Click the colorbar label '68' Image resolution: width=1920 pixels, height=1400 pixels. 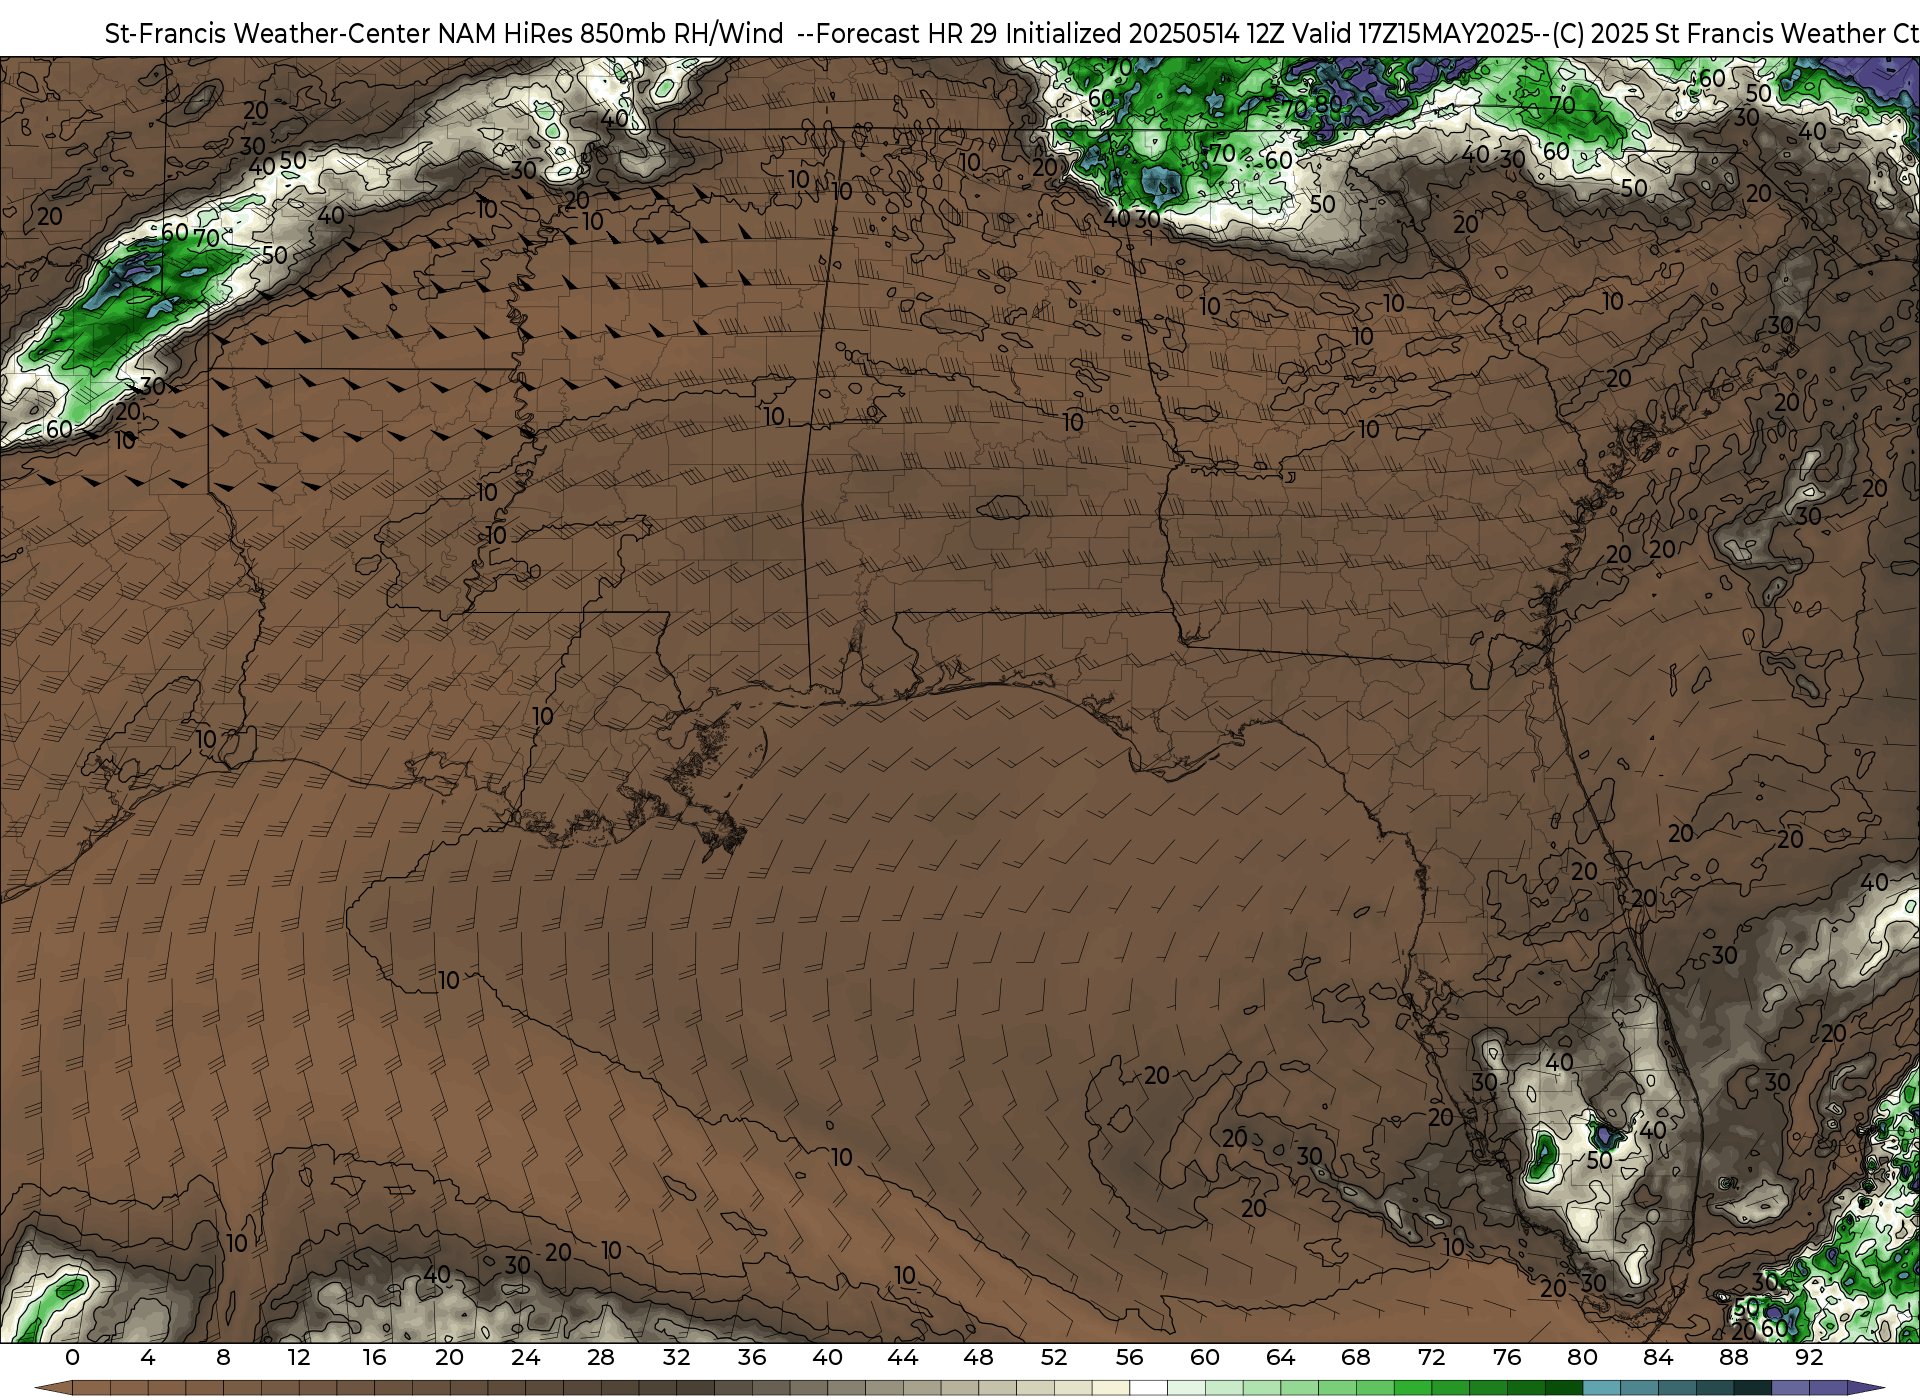click(1356, 1358)
